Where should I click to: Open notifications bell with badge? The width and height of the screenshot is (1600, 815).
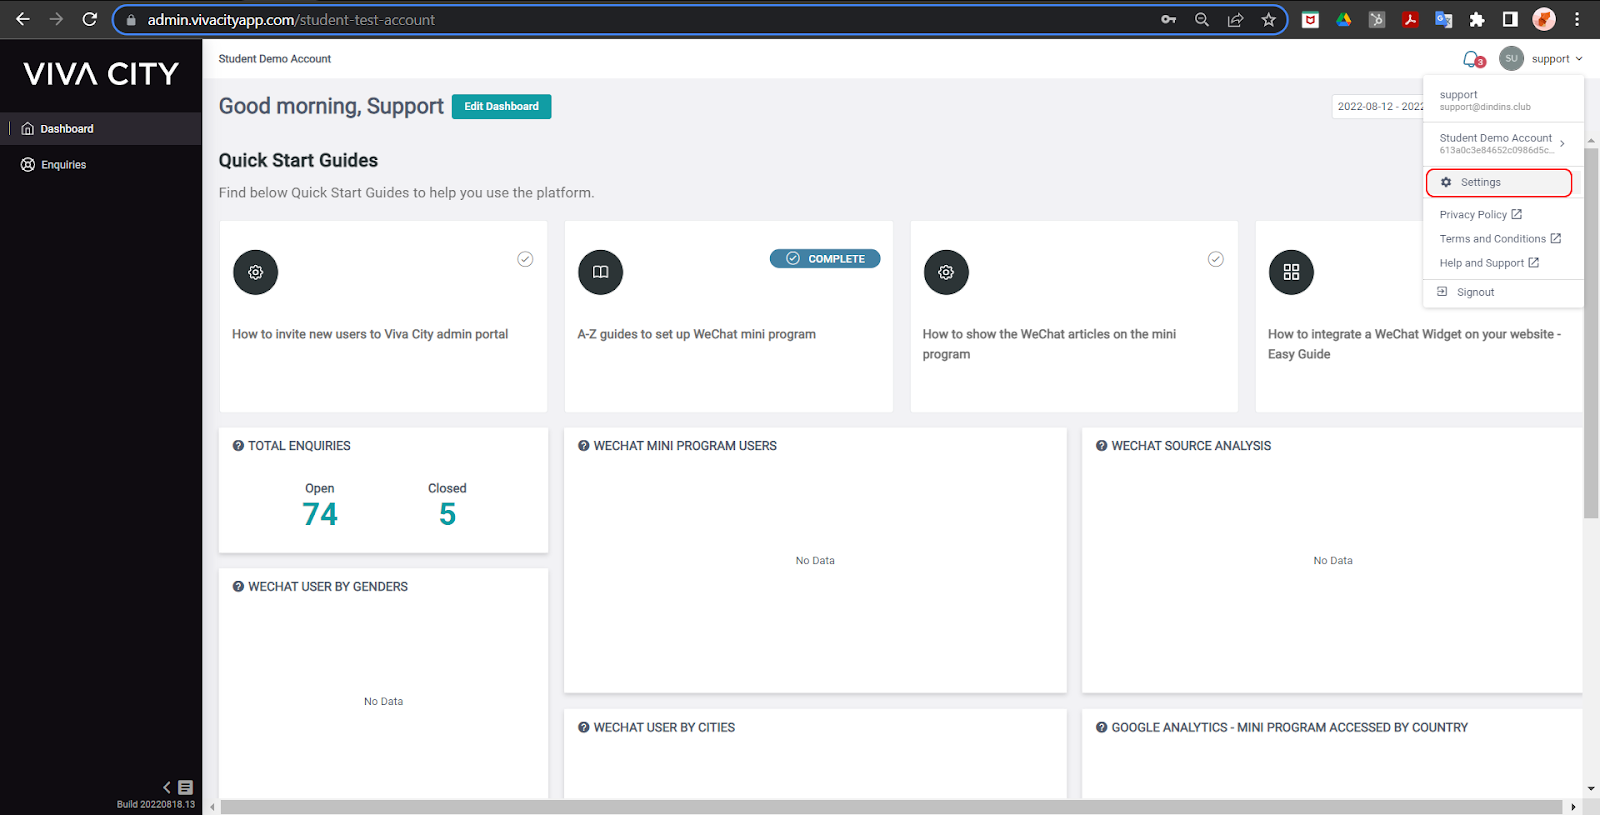1473,59
